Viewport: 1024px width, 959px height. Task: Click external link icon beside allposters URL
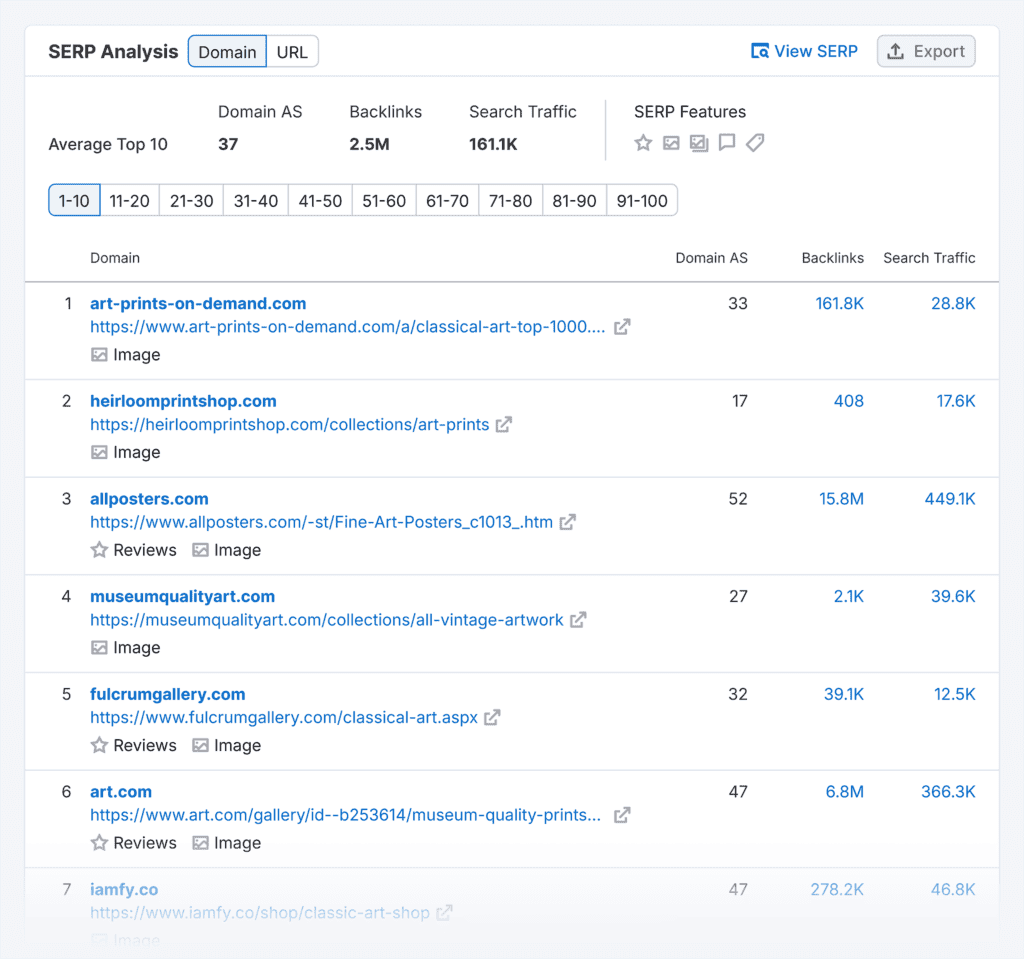click(x=568, y=522)
